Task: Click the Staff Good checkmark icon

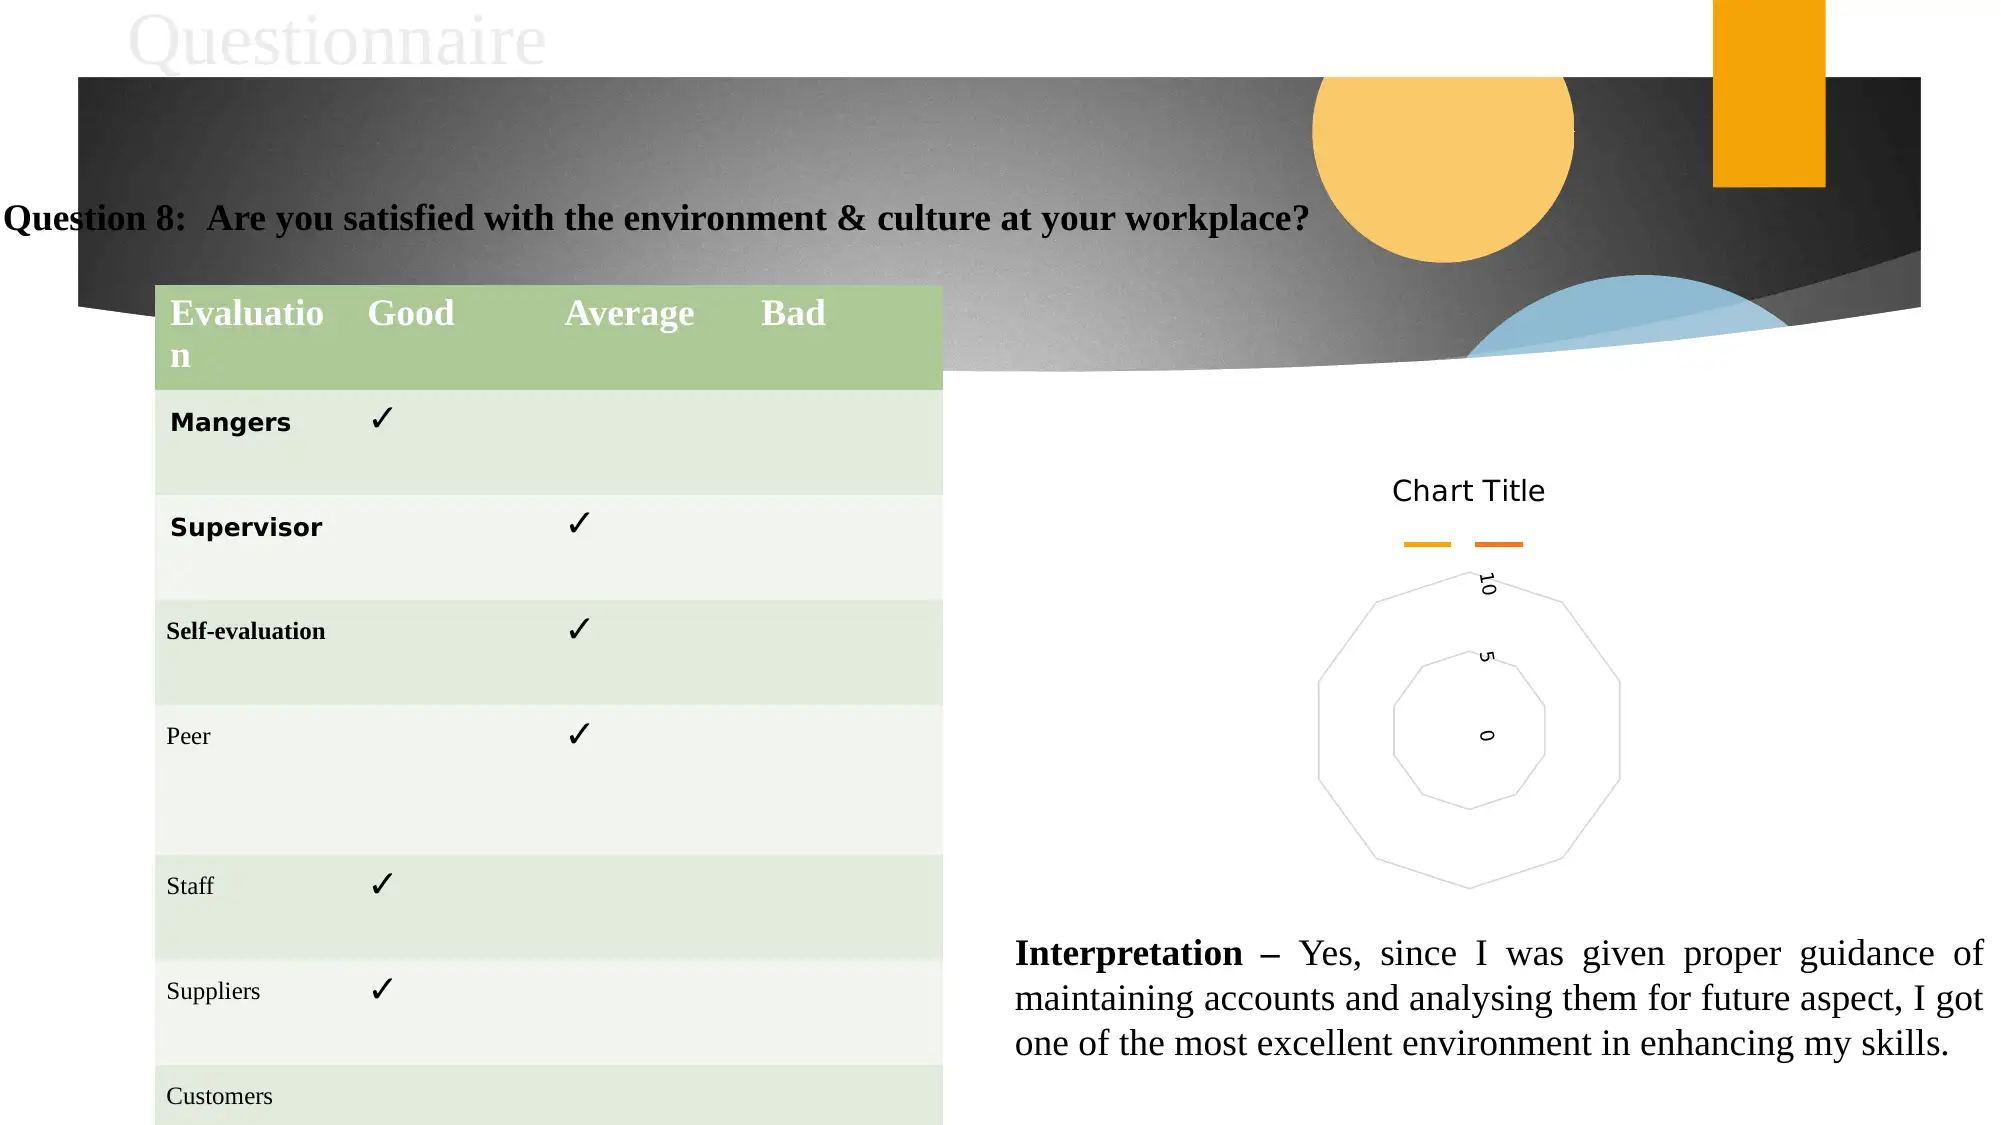Action: click(x=382, y=885)
